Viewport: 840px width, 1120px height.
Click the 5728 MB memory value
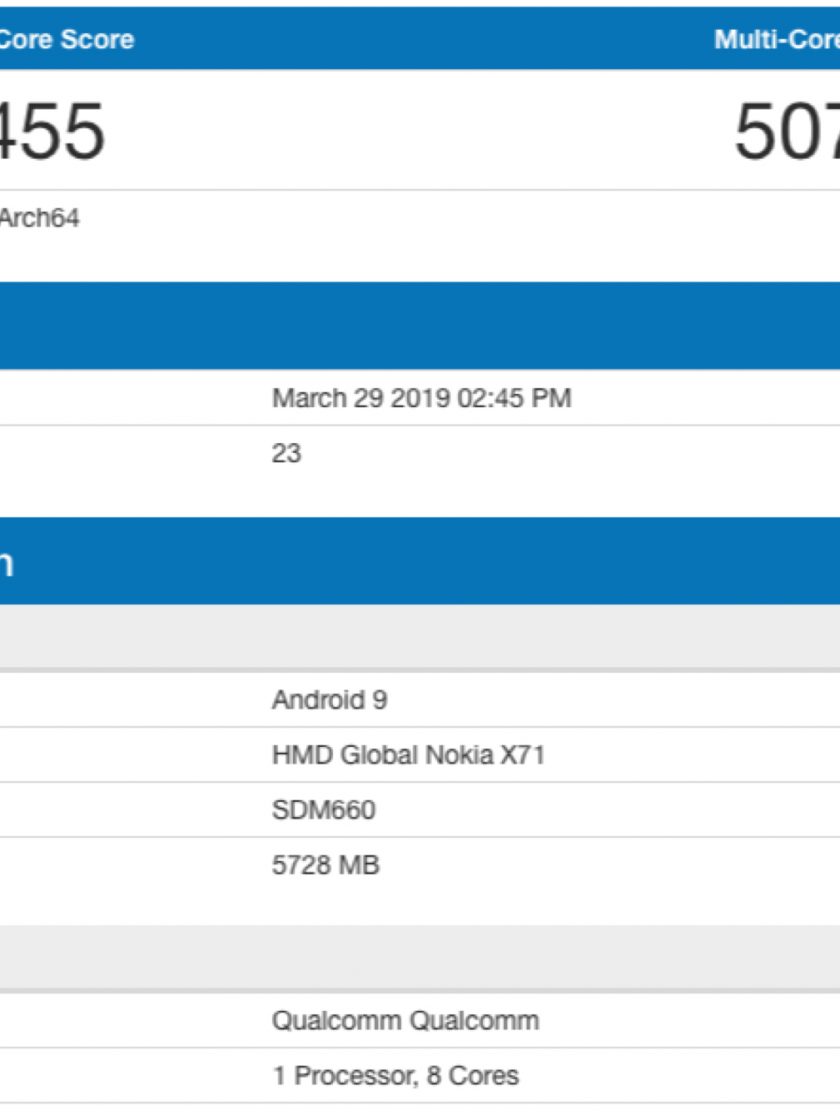click(x=325, y=864)
